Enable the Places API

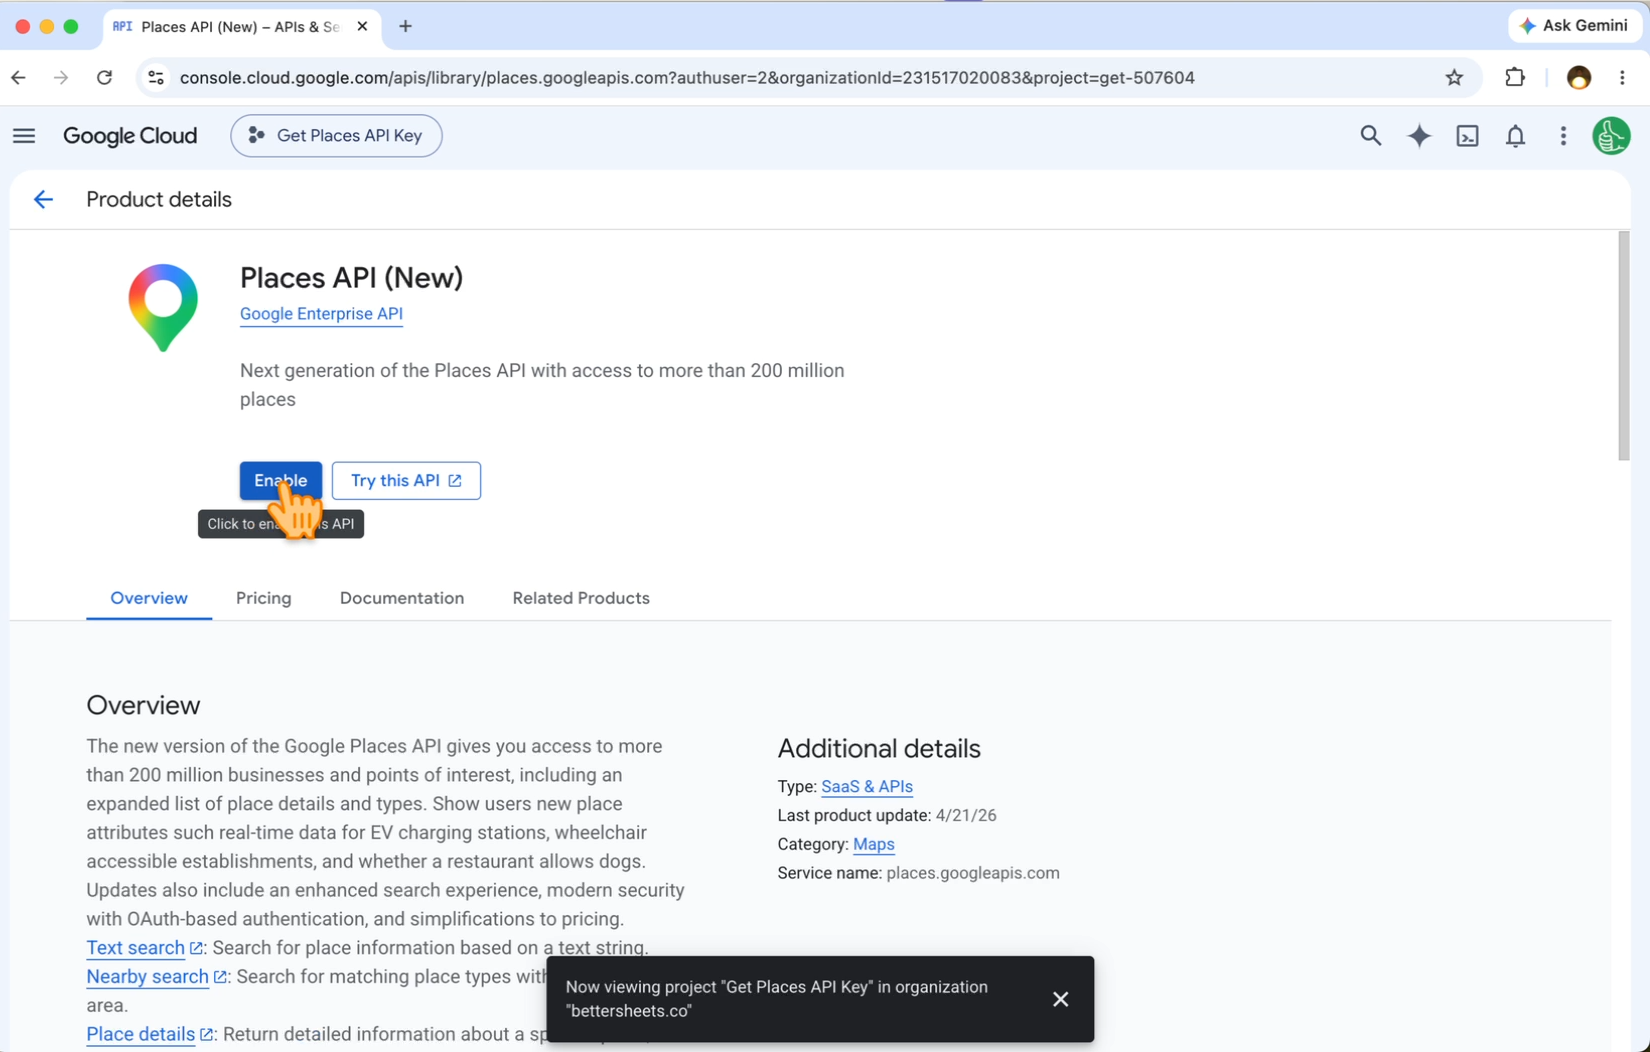pyautogui.click(x=281, y=481)
